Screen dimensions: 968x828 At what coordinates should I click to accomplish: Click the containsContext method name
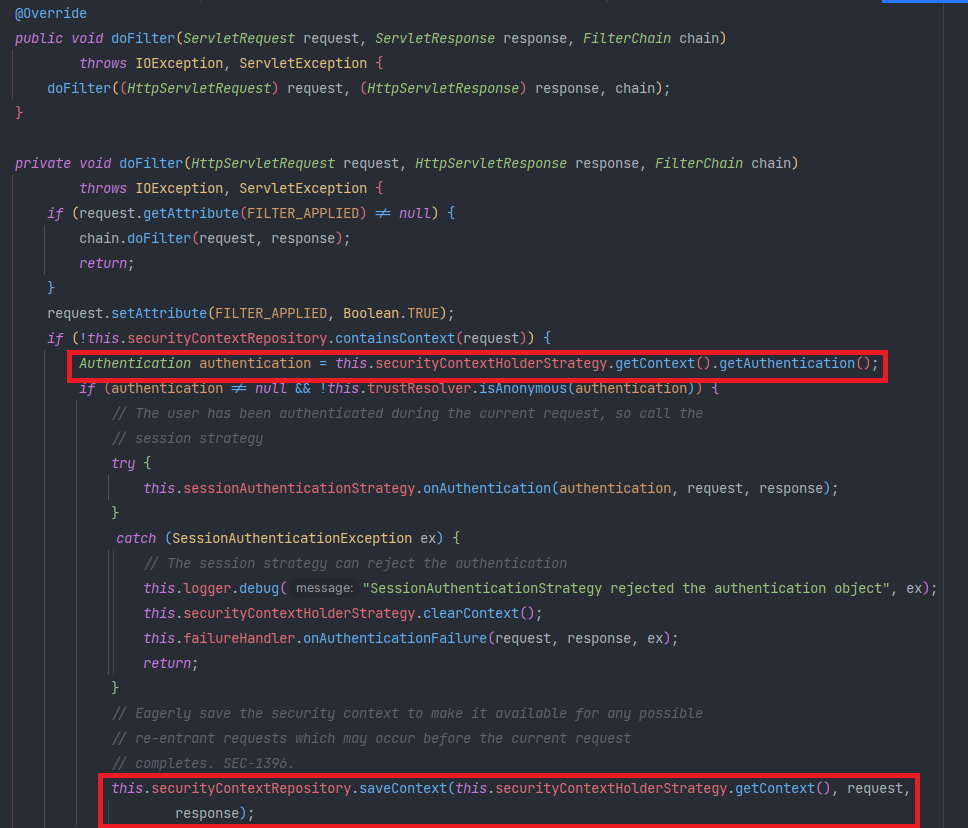pos(395,338)
